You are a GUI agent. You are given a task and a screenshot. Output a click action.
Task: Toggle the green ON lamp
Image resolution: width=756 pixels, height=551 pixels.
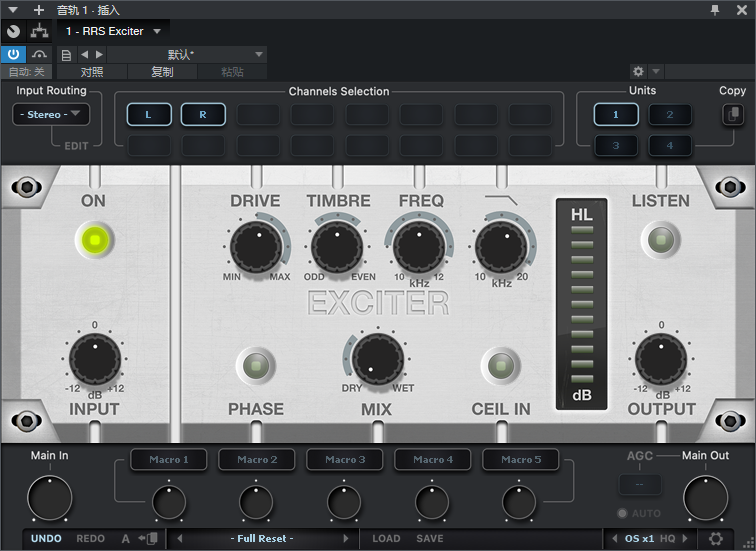point(94,240)
